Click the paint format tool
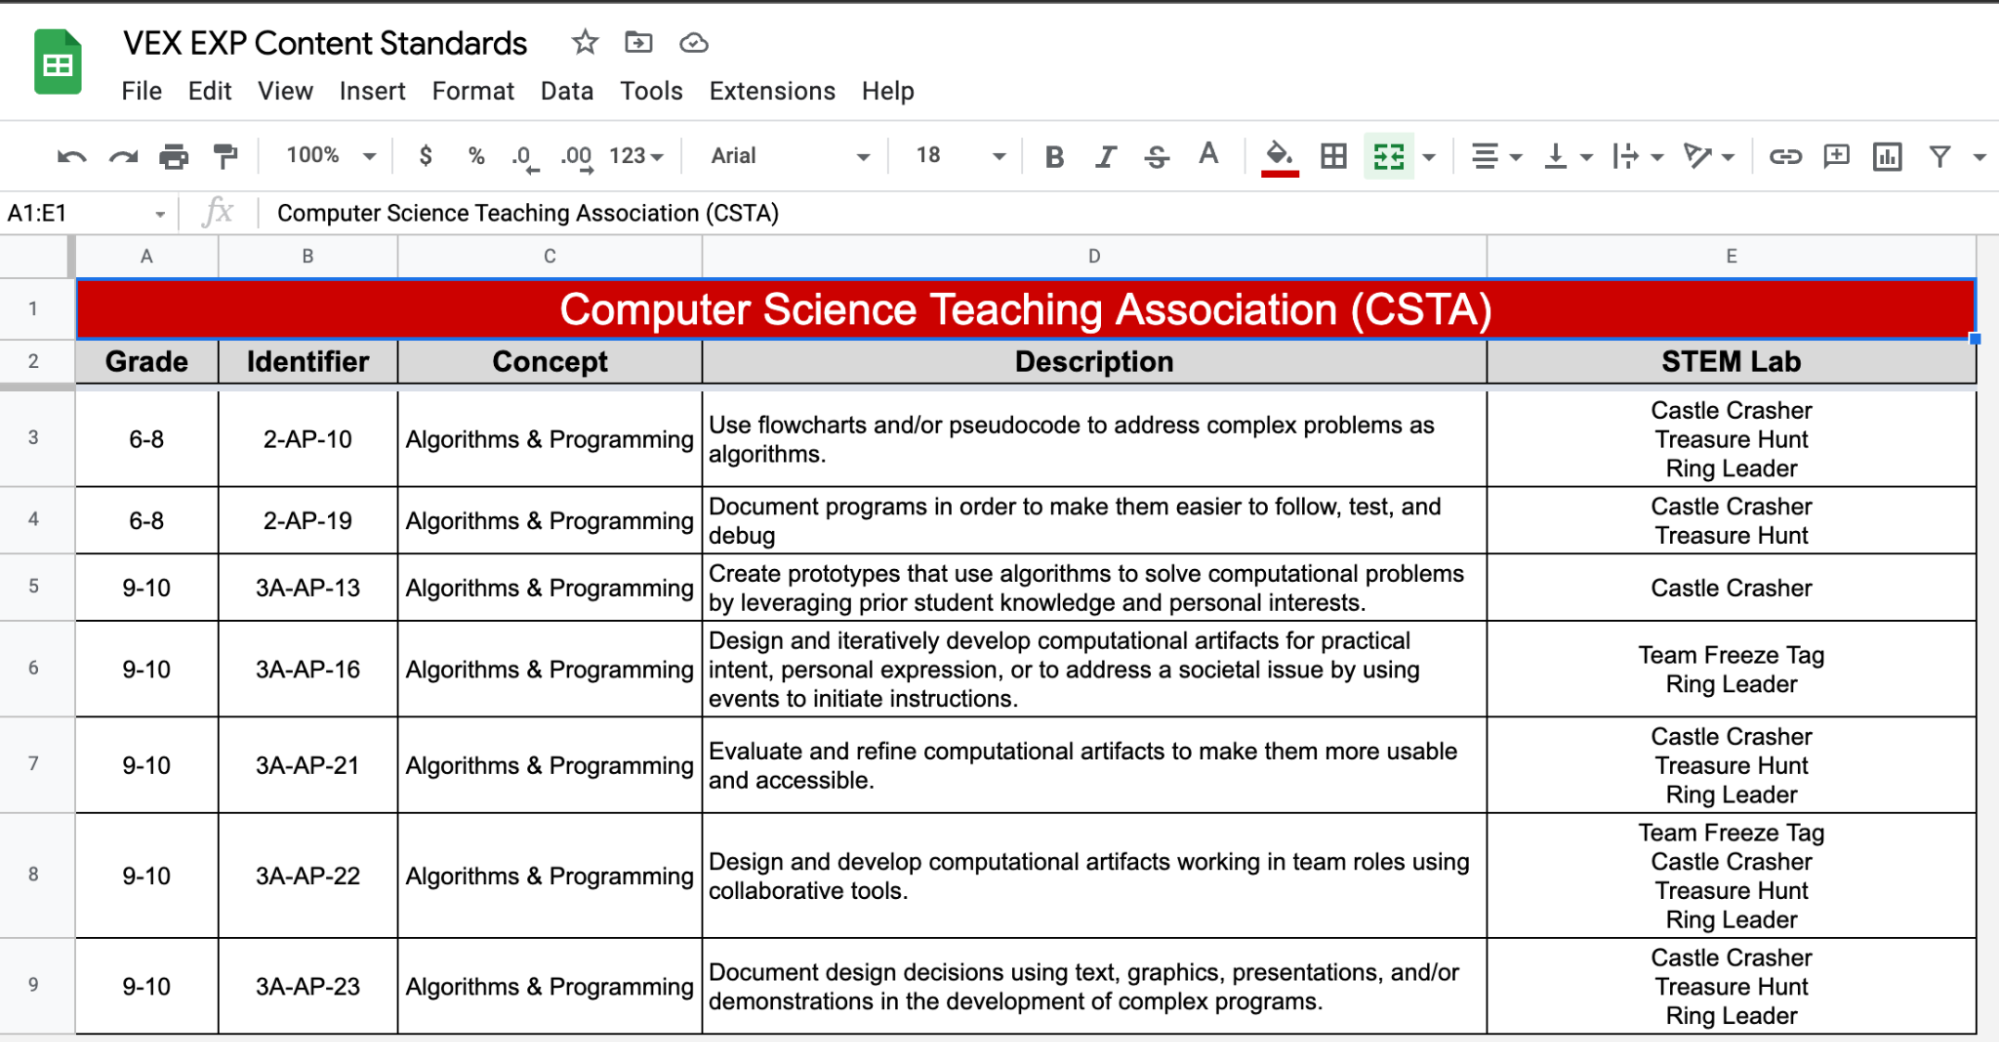This screenshot has height=1043, width=1999. 224,156
